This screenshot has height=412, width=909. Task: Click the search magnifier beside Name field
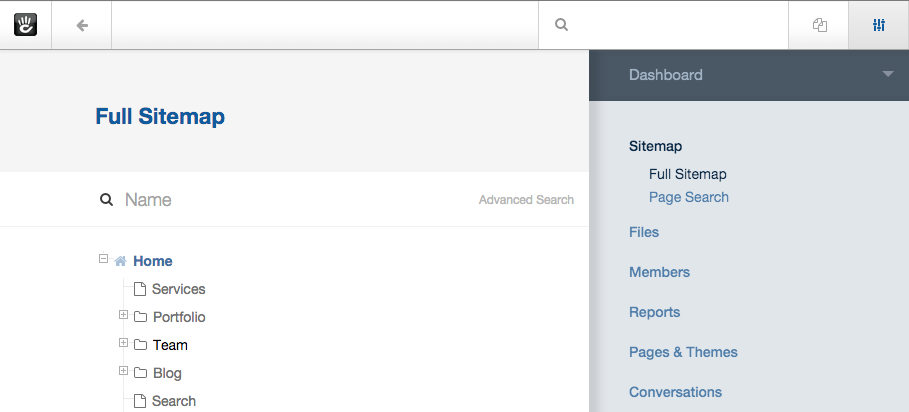(106, 200)
